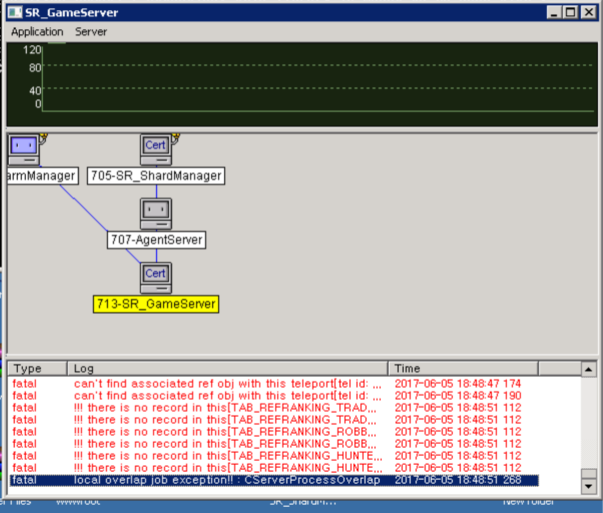Sort entries by Time column header
Viewport: 603px width, 513px height.
point(480,368)
